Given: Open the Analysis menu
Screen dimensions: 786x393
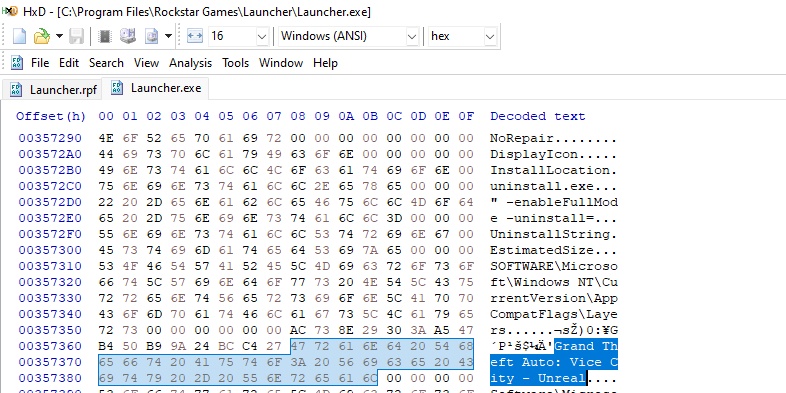Looking at the screenshot, I should pyautogui.click(x=190, y=63).
